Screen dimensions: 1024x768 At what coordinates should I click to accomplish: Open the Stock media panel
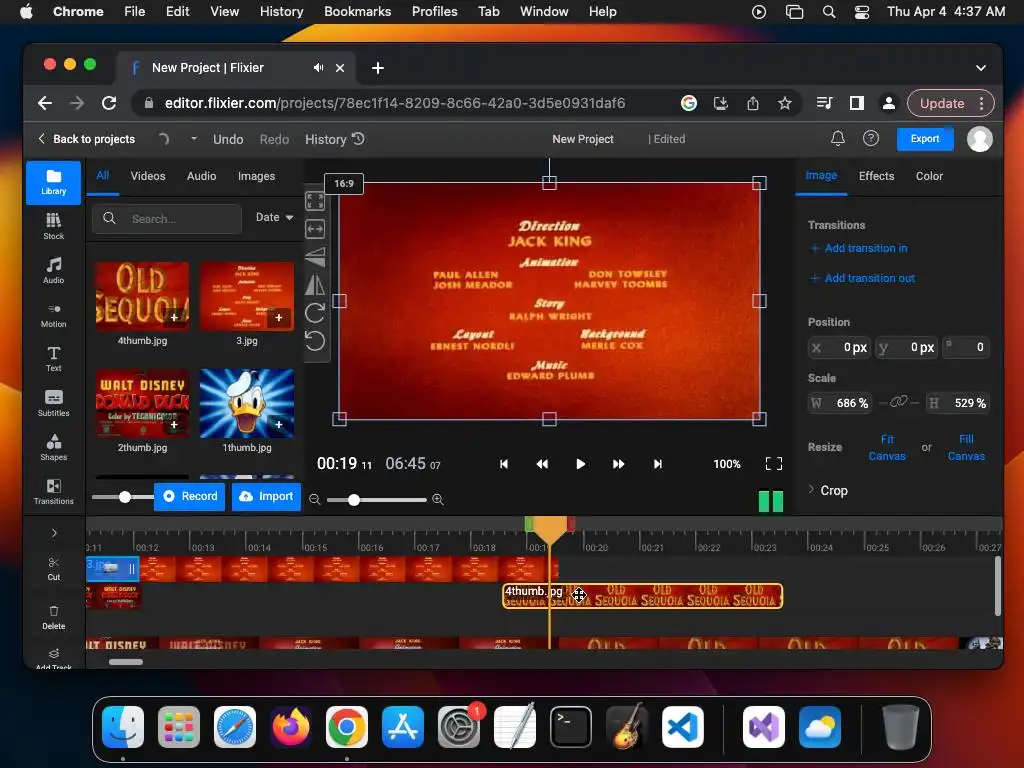(x=54, y=226)
